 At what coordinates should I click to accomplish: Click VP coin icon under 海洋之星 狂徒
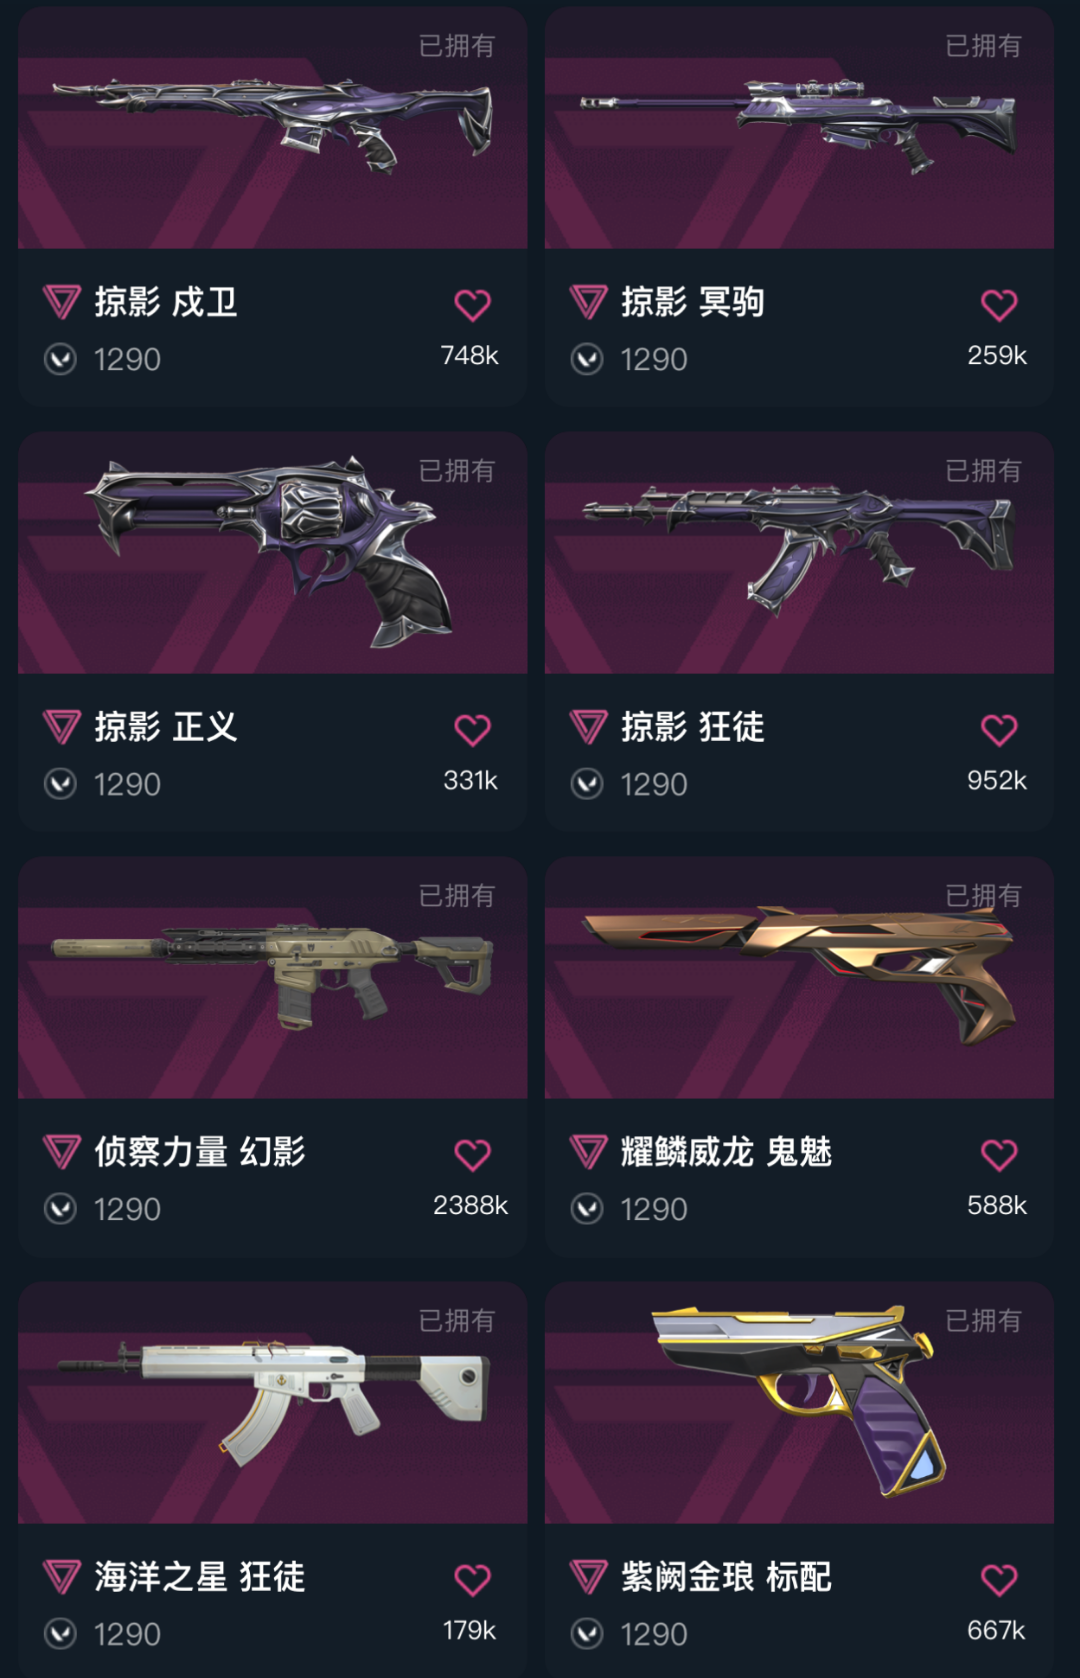click(61, 1634)
